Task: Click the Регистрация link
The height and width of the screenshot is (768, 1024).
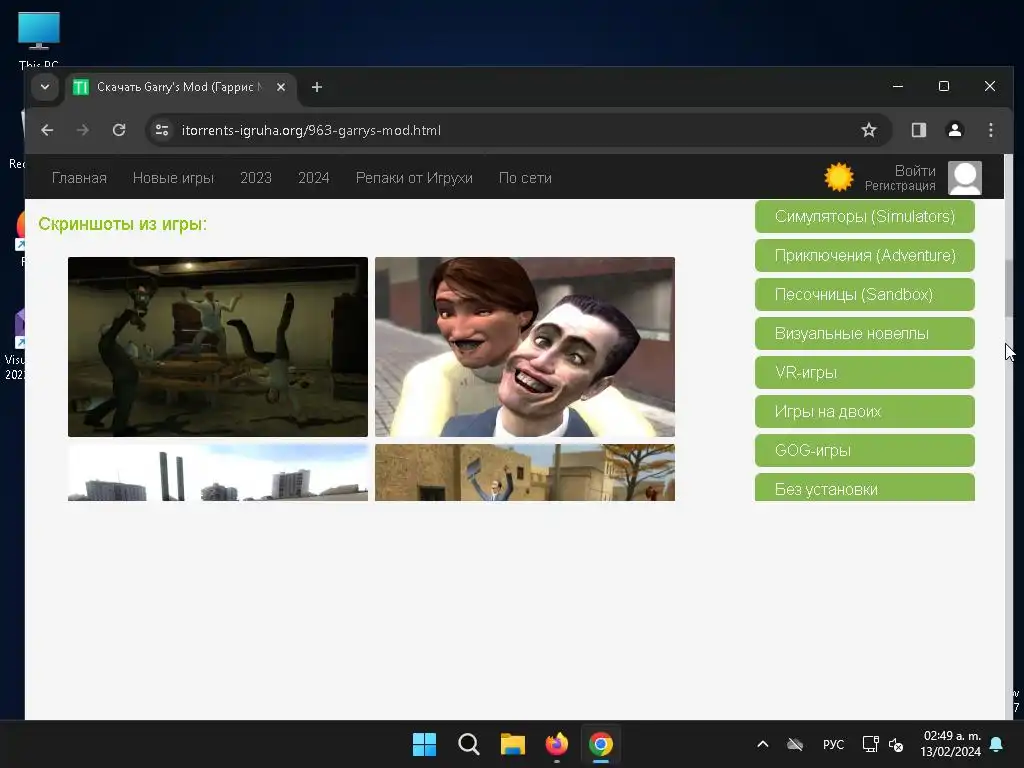Action: coord(900,186)
